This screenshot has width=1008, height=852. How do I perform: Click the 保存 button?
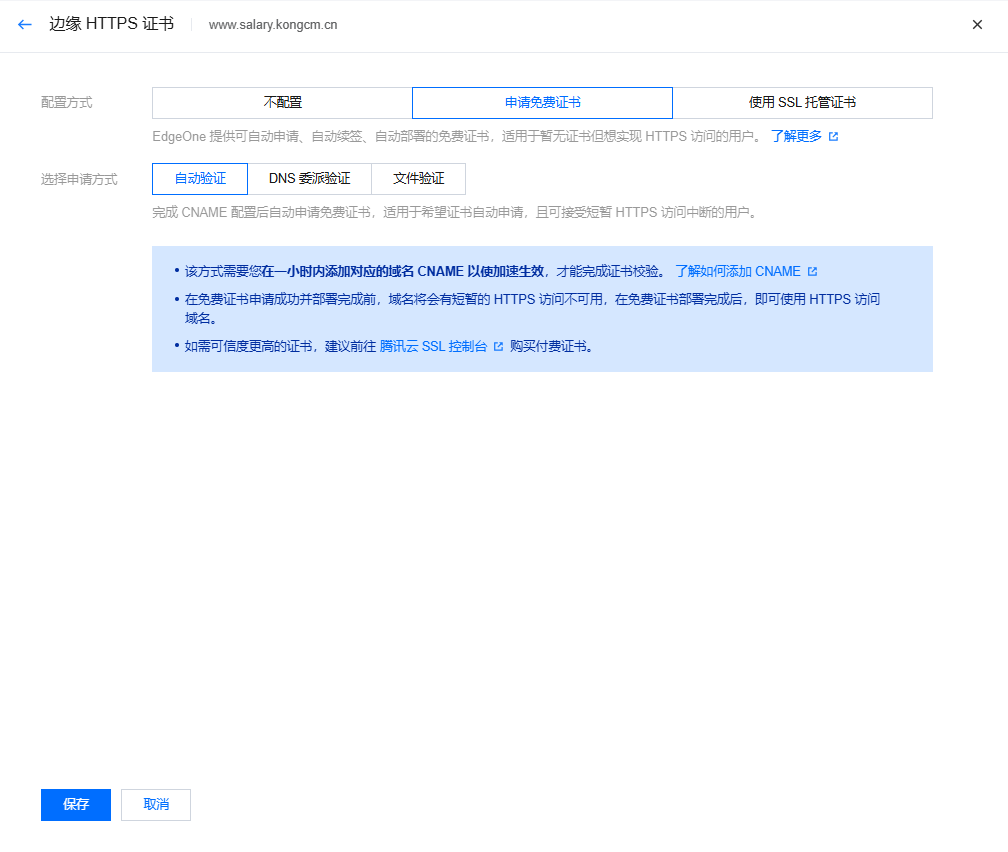coord(75,805)
